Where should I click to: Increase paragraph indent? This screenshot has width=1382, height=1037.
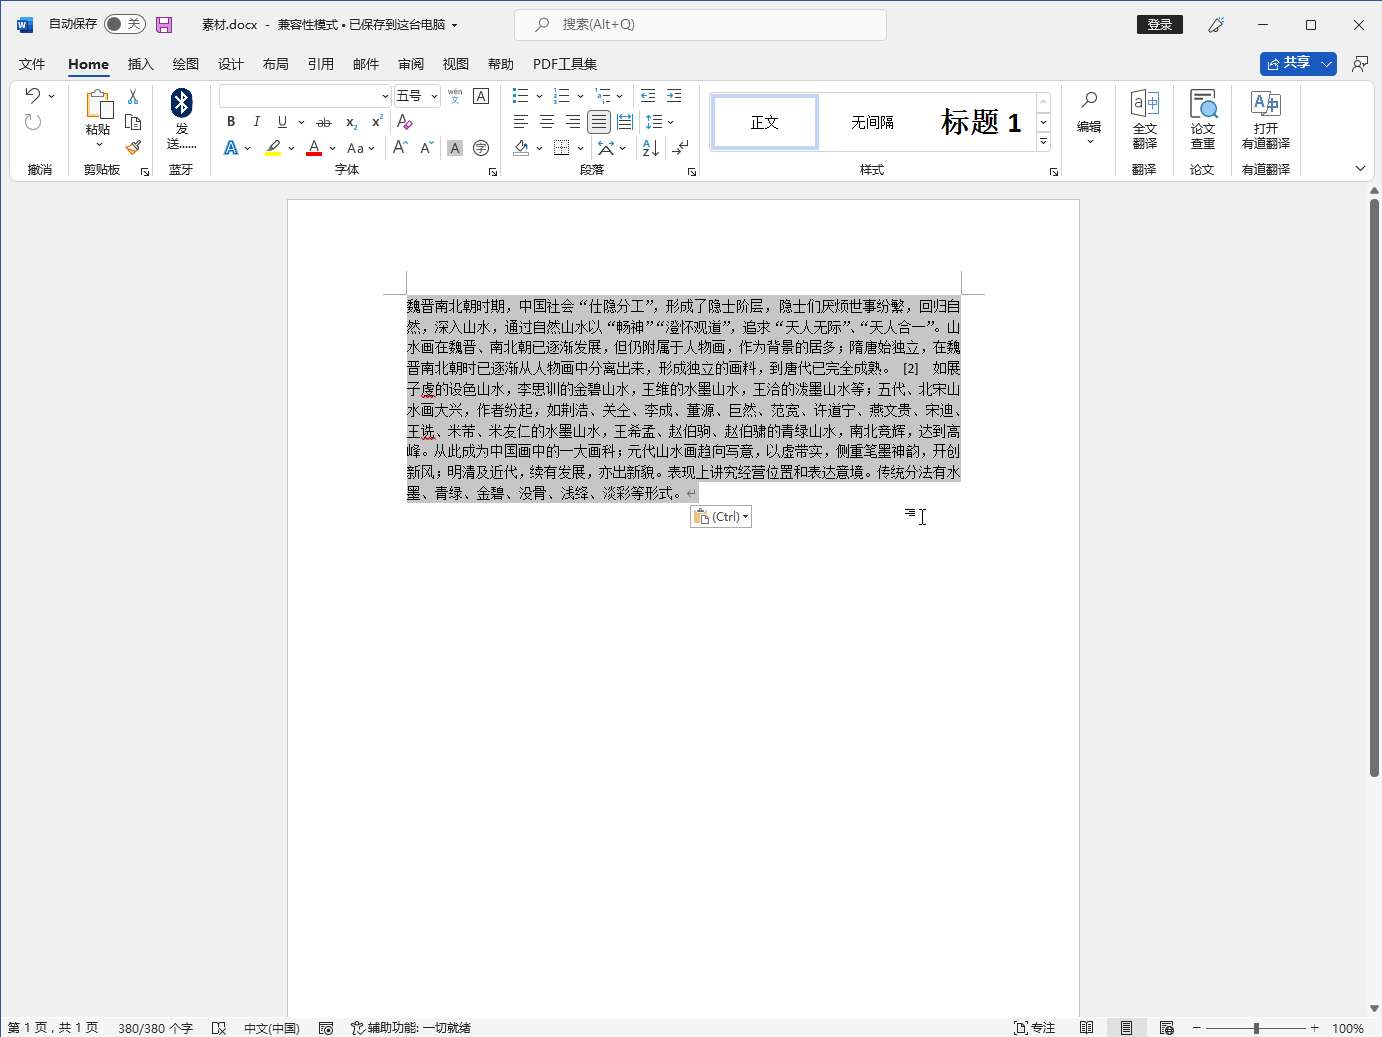coord(674,96)
